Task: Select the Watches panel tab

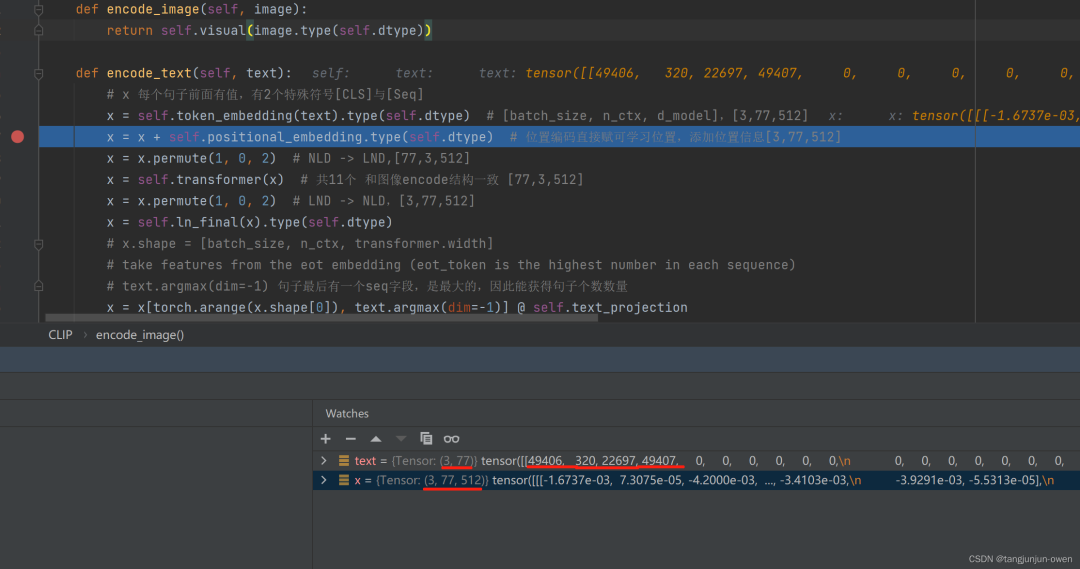Action: point(347,413)
